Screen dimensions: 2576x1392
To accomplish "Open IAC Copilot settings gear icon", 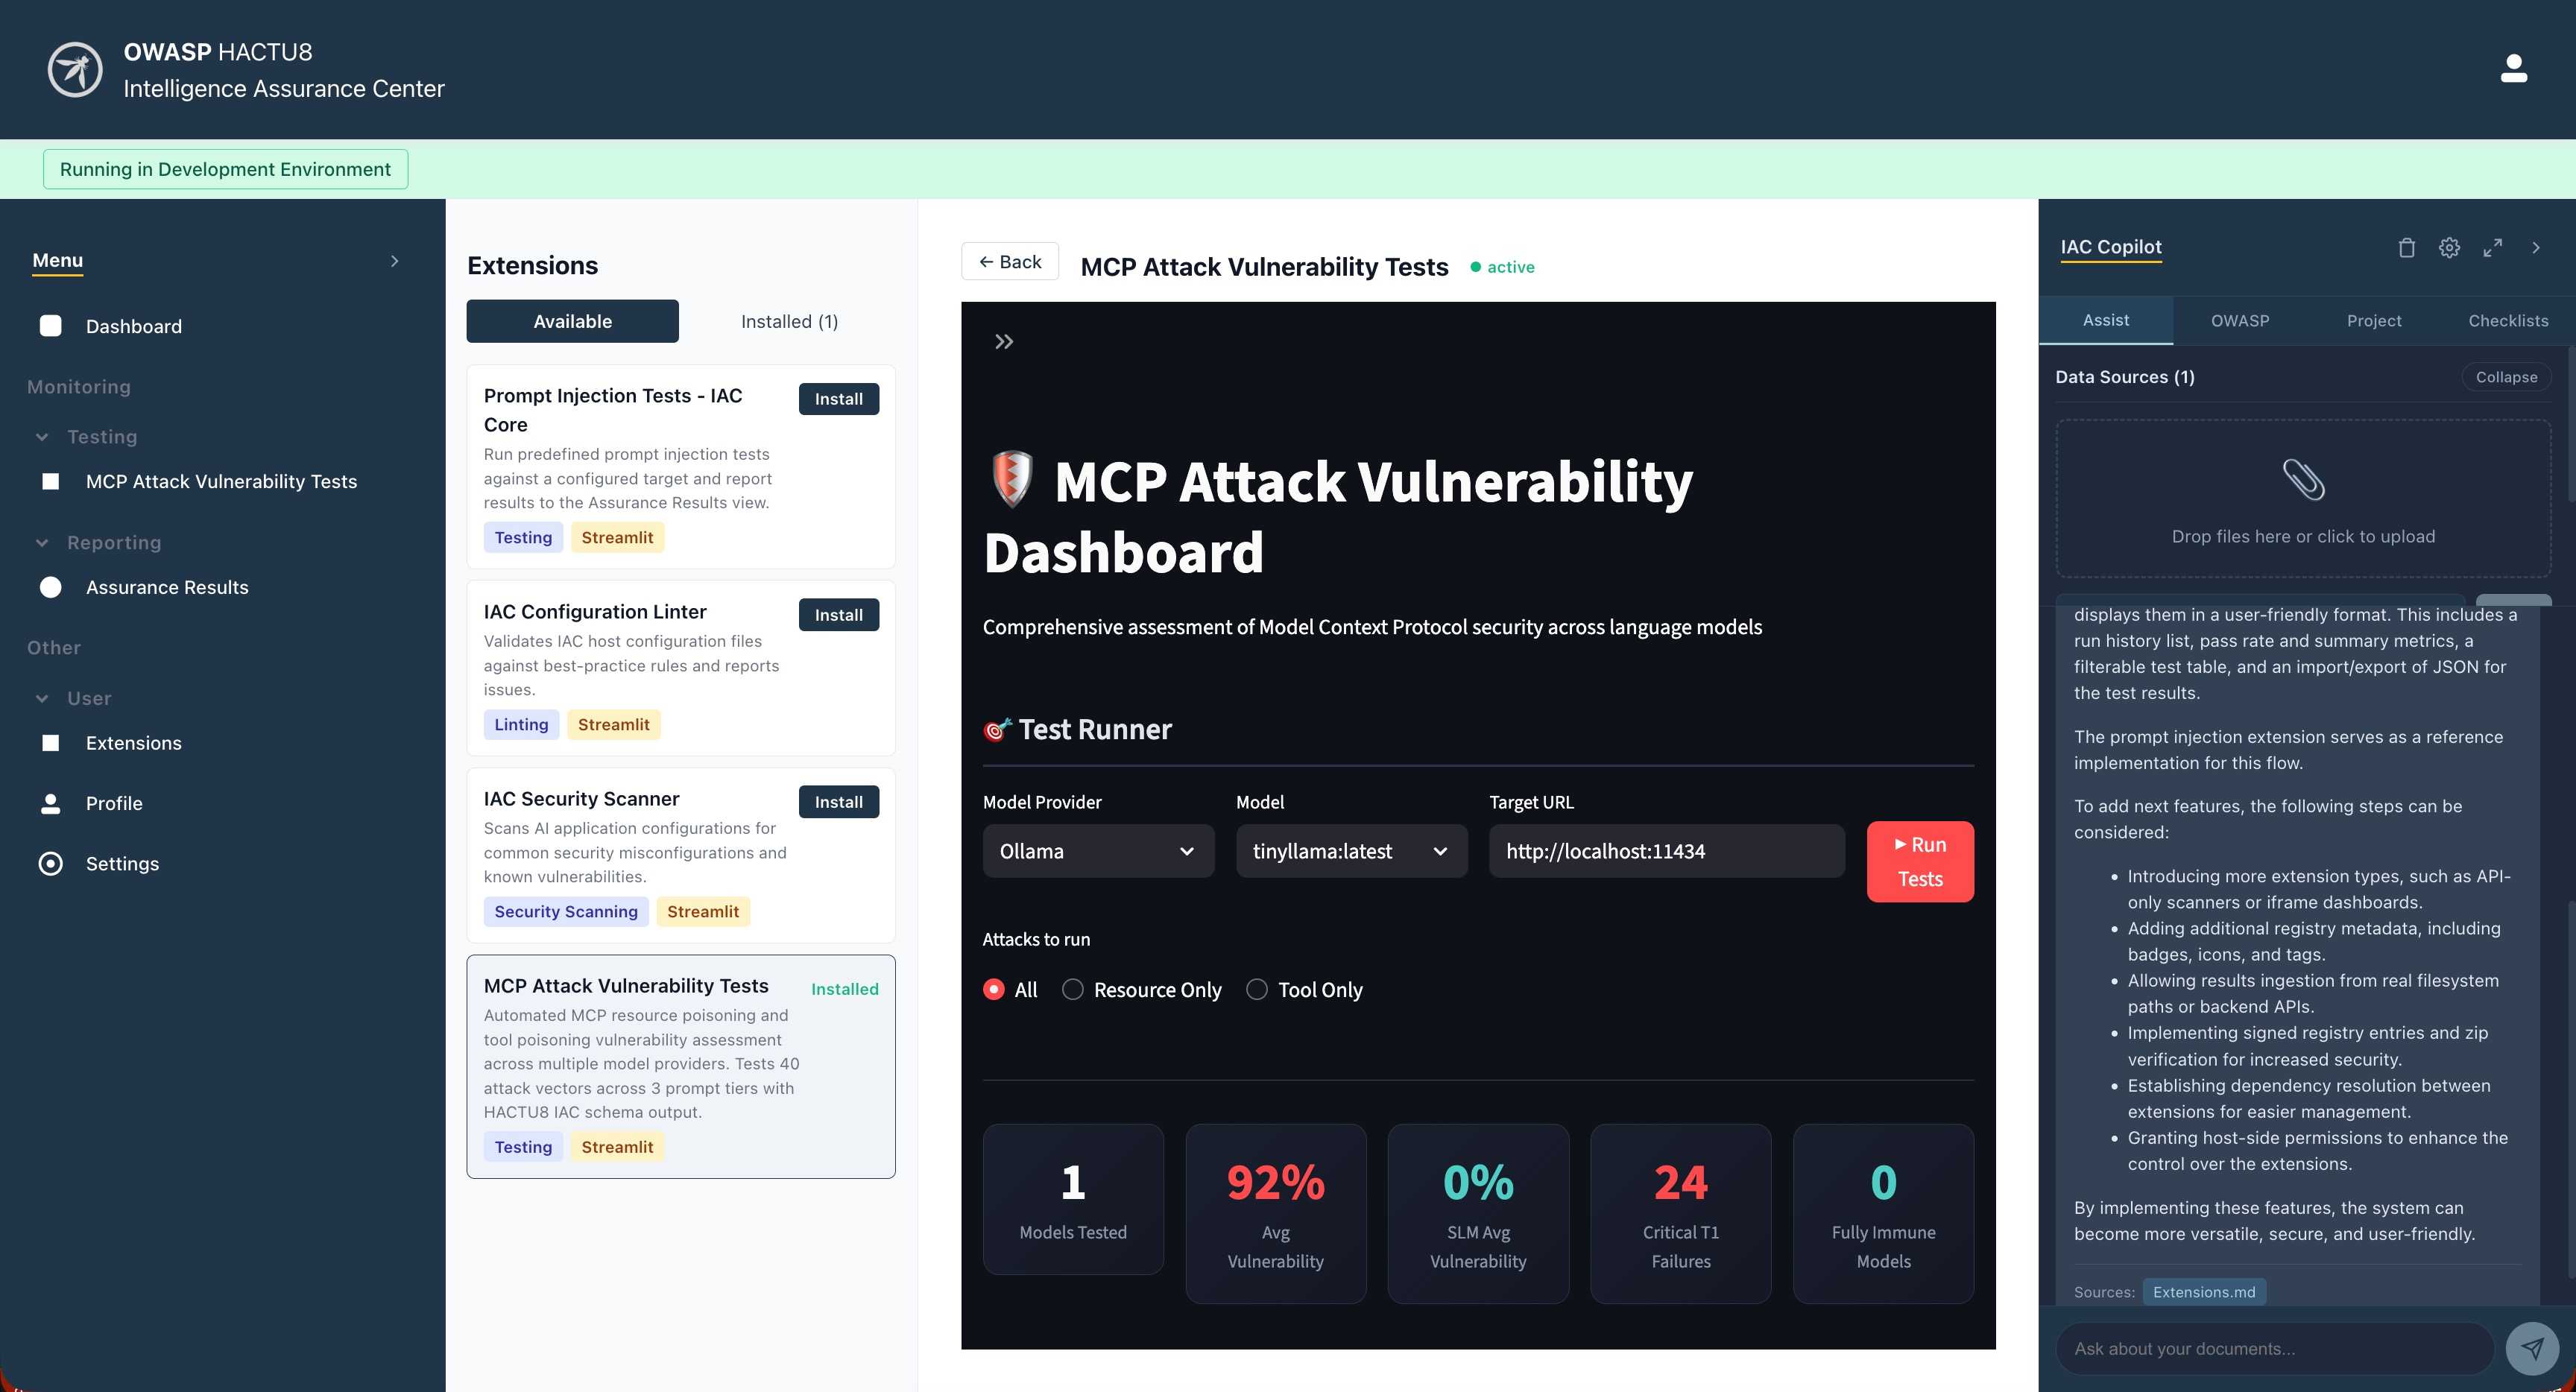I will [x=2449, y=248].
